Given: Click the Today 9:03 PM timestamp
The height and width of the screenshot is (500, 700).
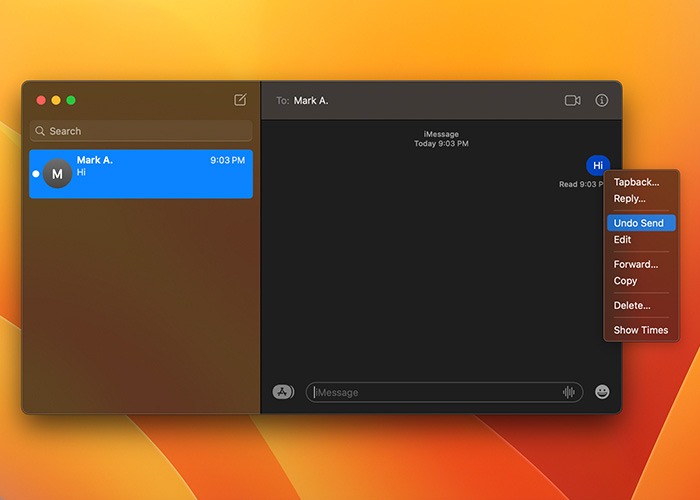Looking at the screenshot, I should pos(441,143).
